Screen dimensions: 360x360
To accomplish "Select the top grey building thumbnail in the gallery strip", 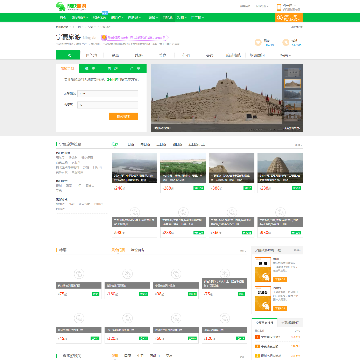I will click(x=293, y=72).
